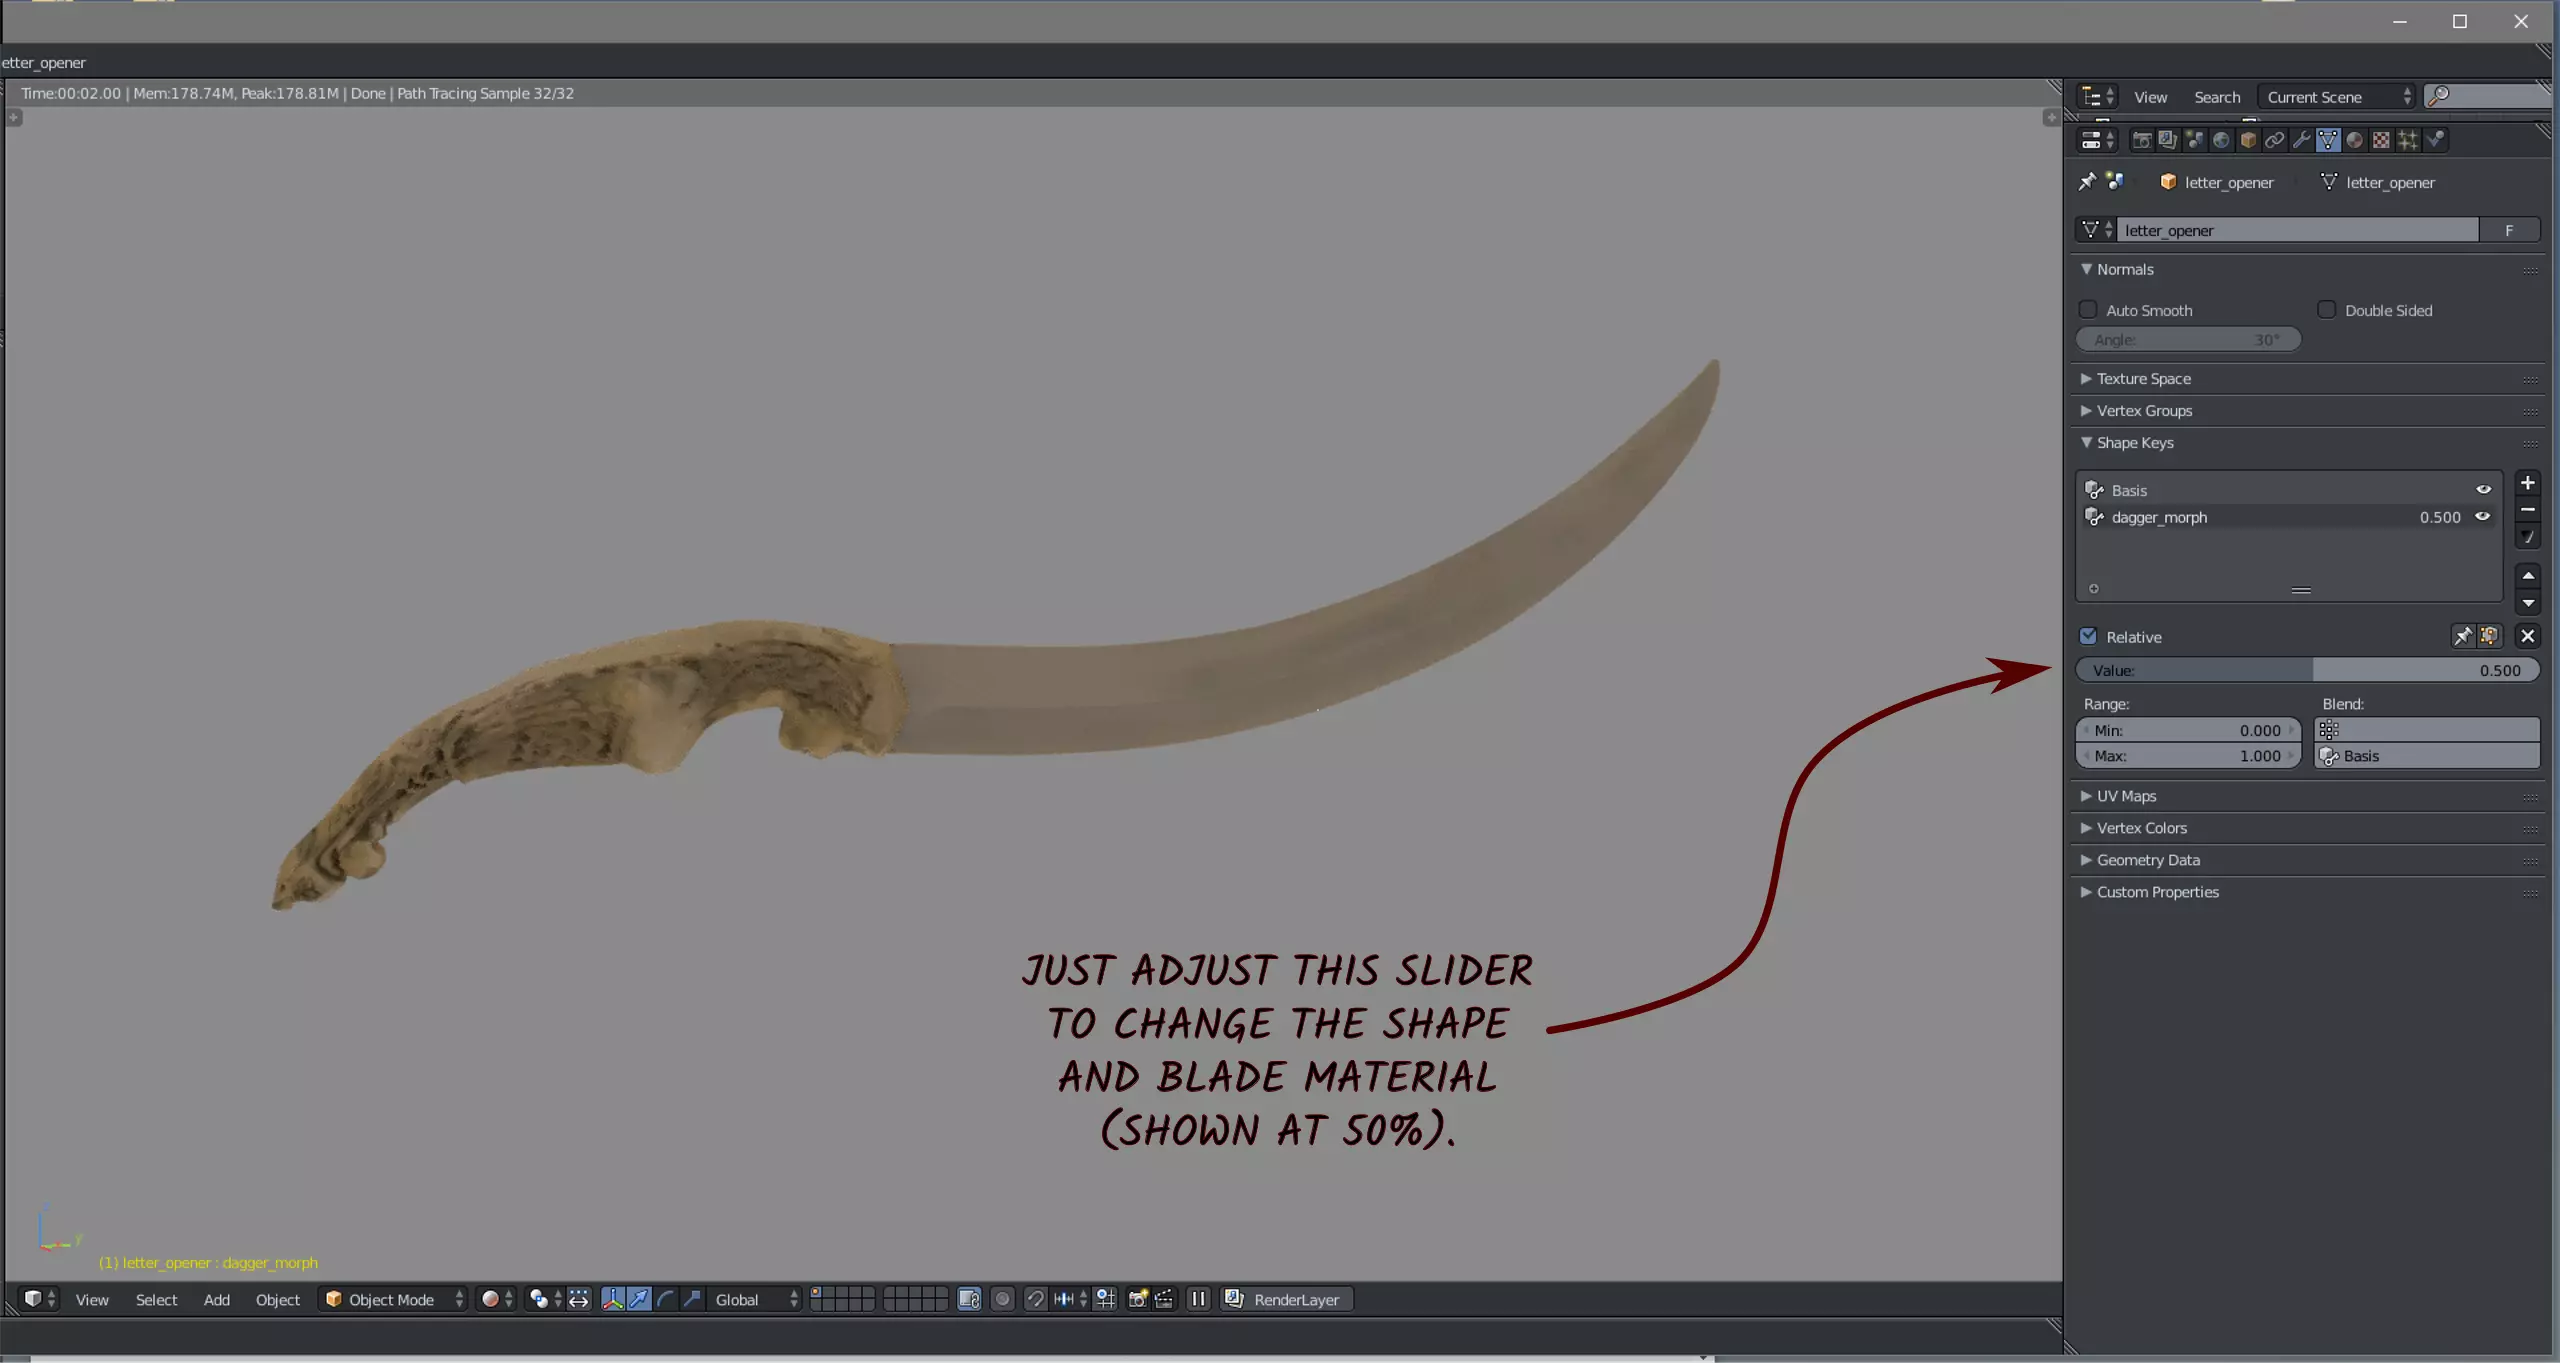2560x1363 pixels.
Task: Click the snap magnet icon in viewport header
Action: tap(1036, 1299)
